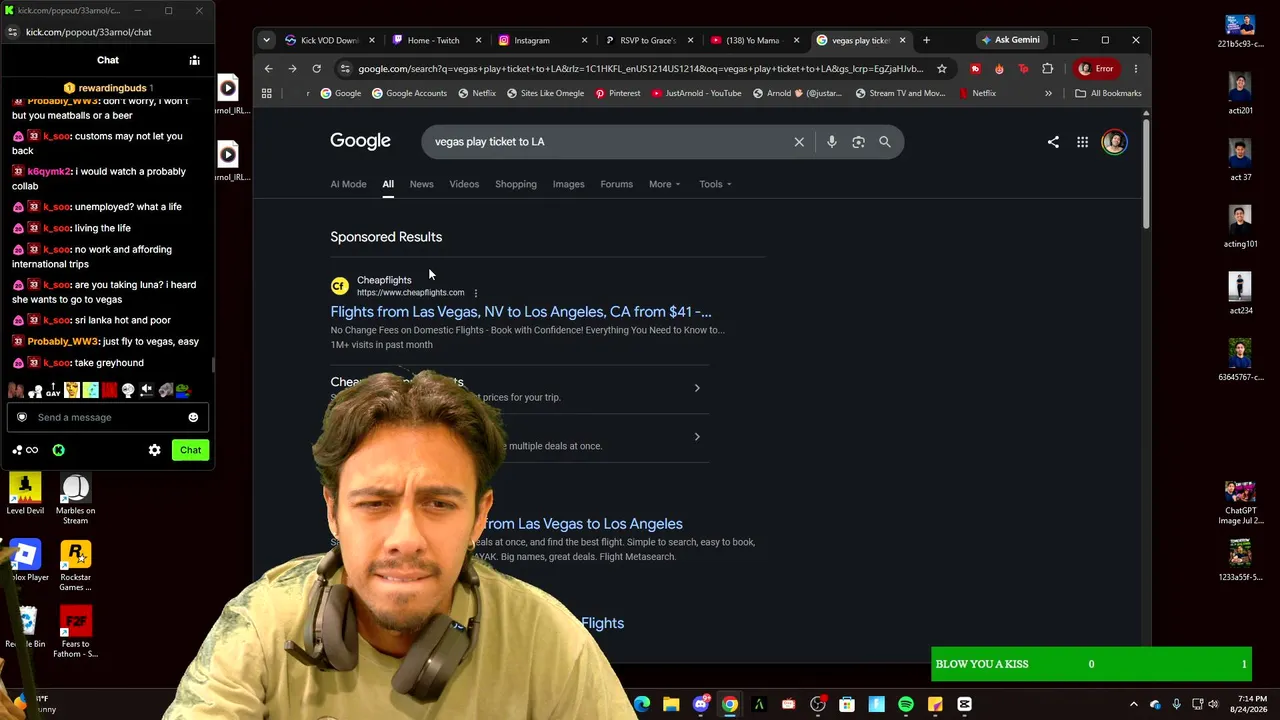Clear the Google search box text
Screen dimensions: 1280x720
click(x=799, y=142)
